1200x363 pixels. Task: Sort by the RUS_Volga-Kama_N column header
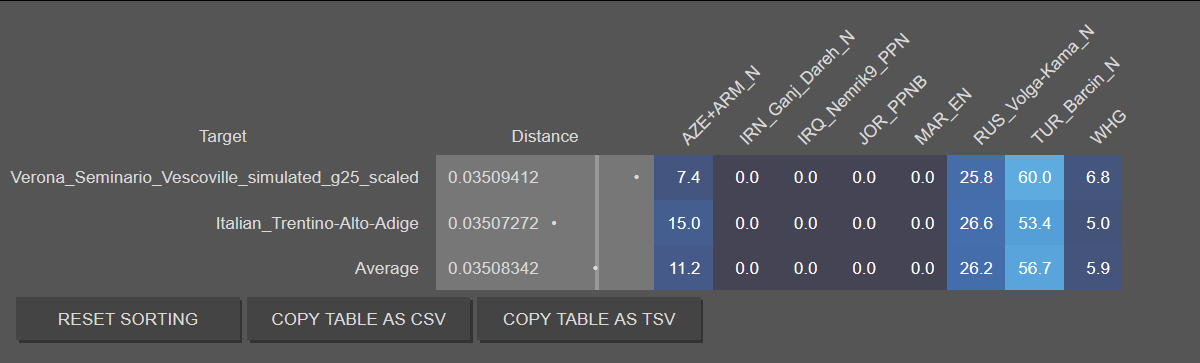[1032, 88]
